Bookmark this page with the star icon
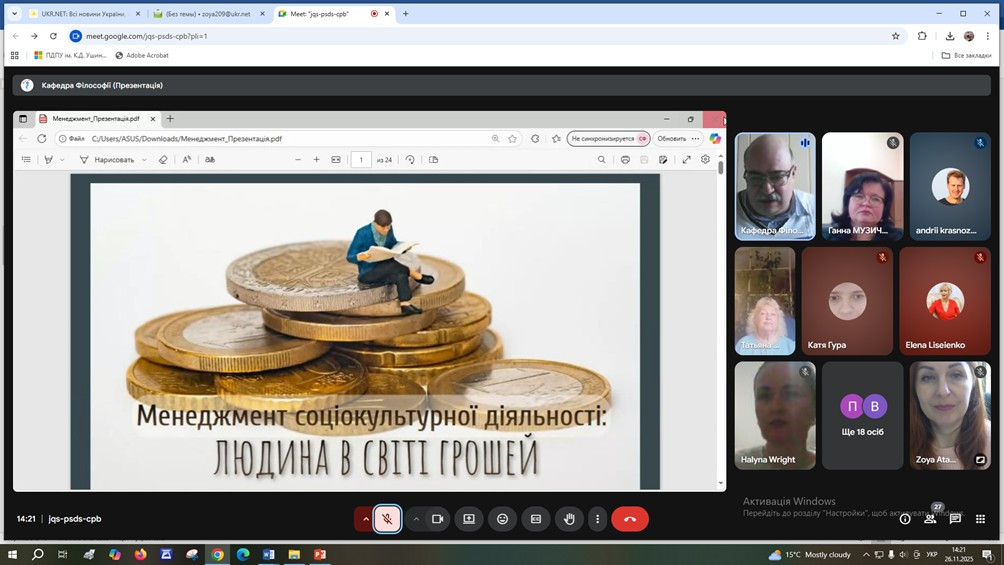Screen dimensions: 1004x565 (x=895, y=36)
